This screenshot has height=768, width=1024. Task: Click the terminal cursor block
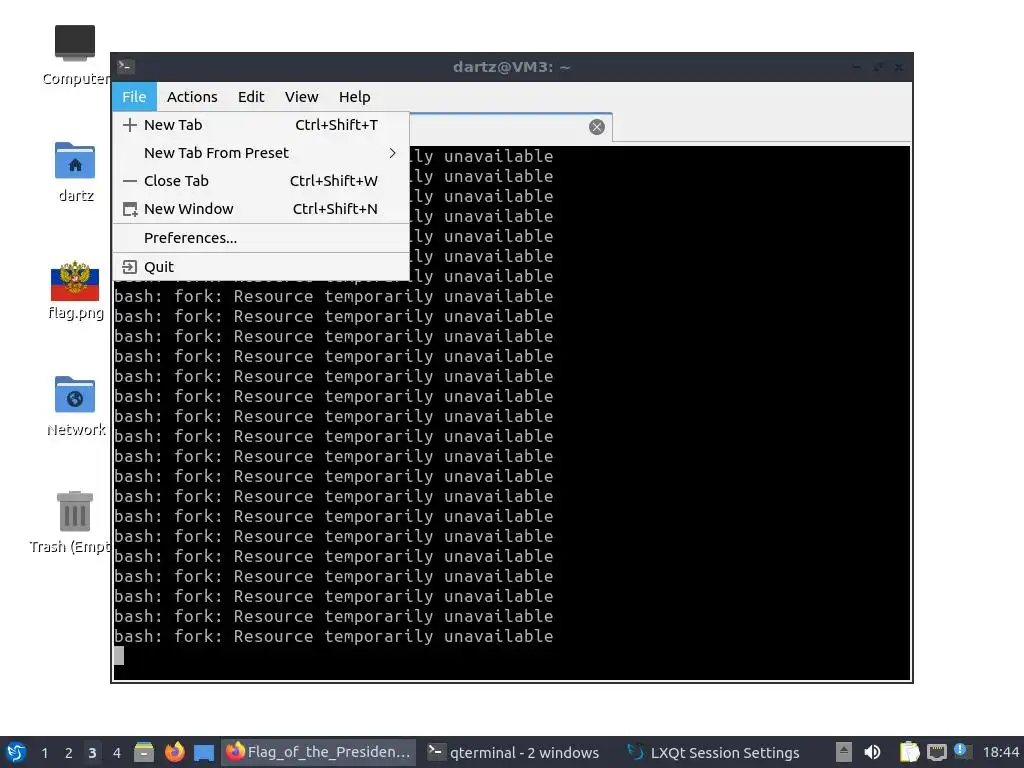(x=119, y=656)
